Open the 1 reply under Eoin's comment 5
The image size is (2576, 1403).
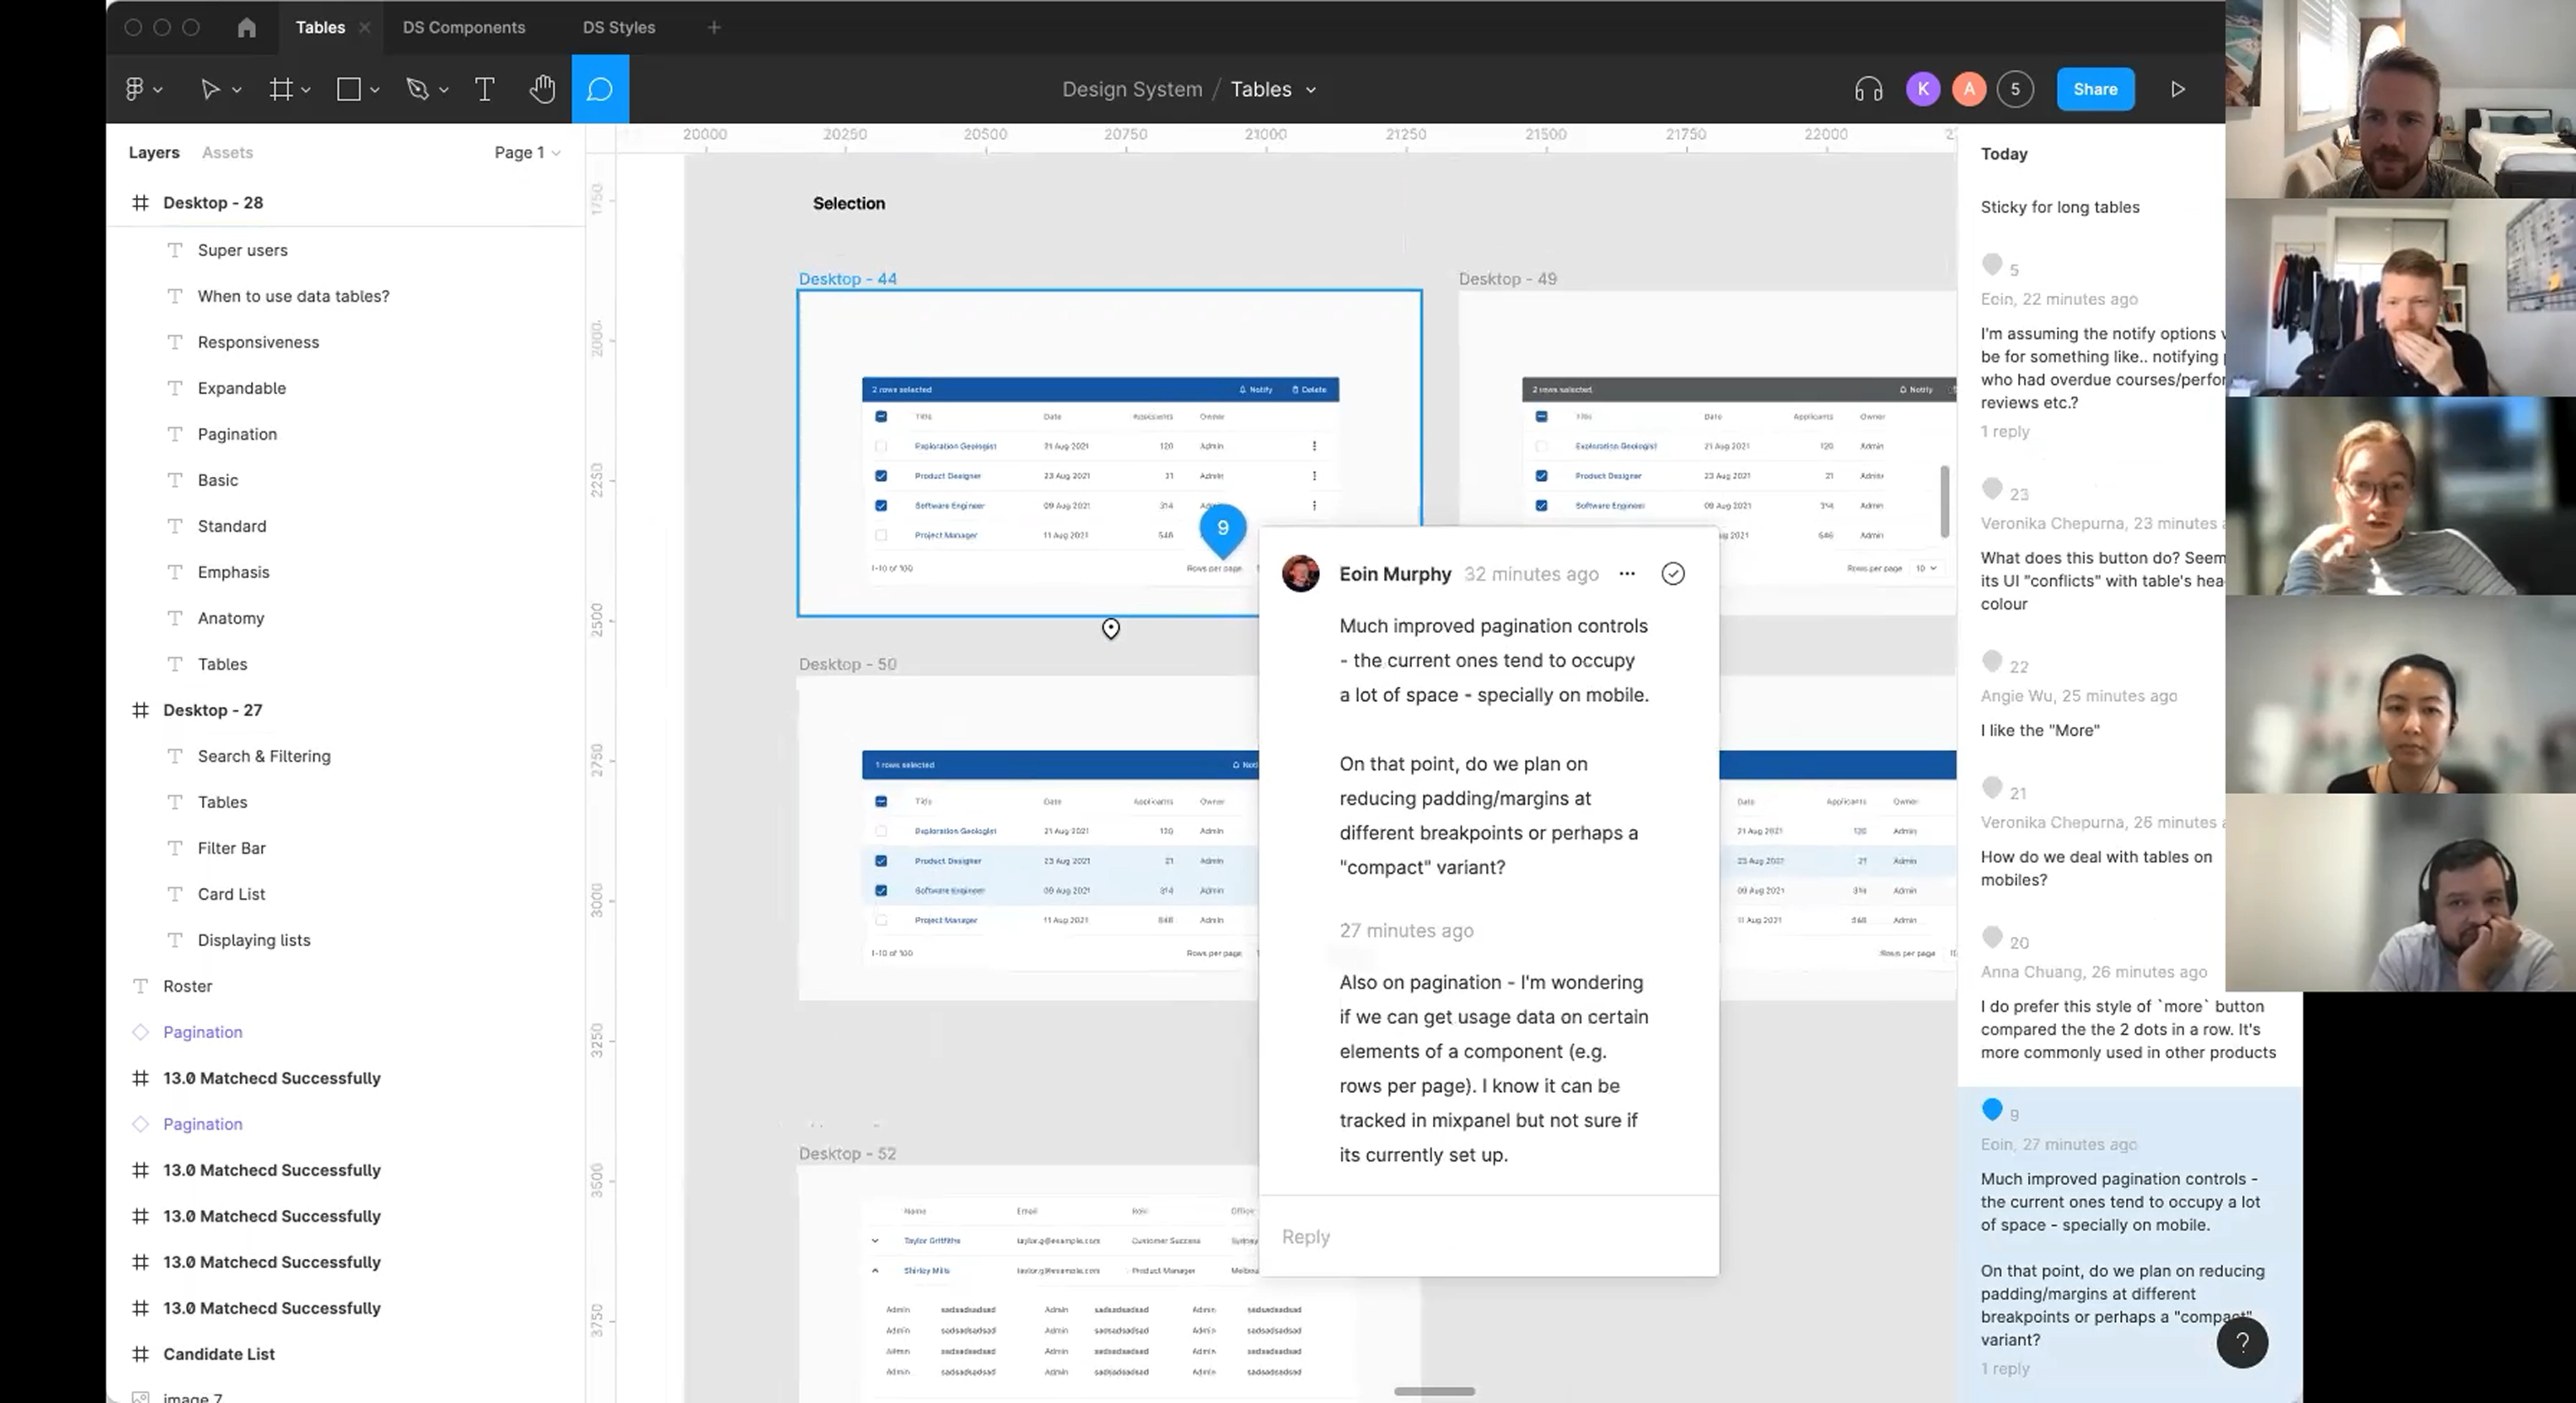[2005, 431]
